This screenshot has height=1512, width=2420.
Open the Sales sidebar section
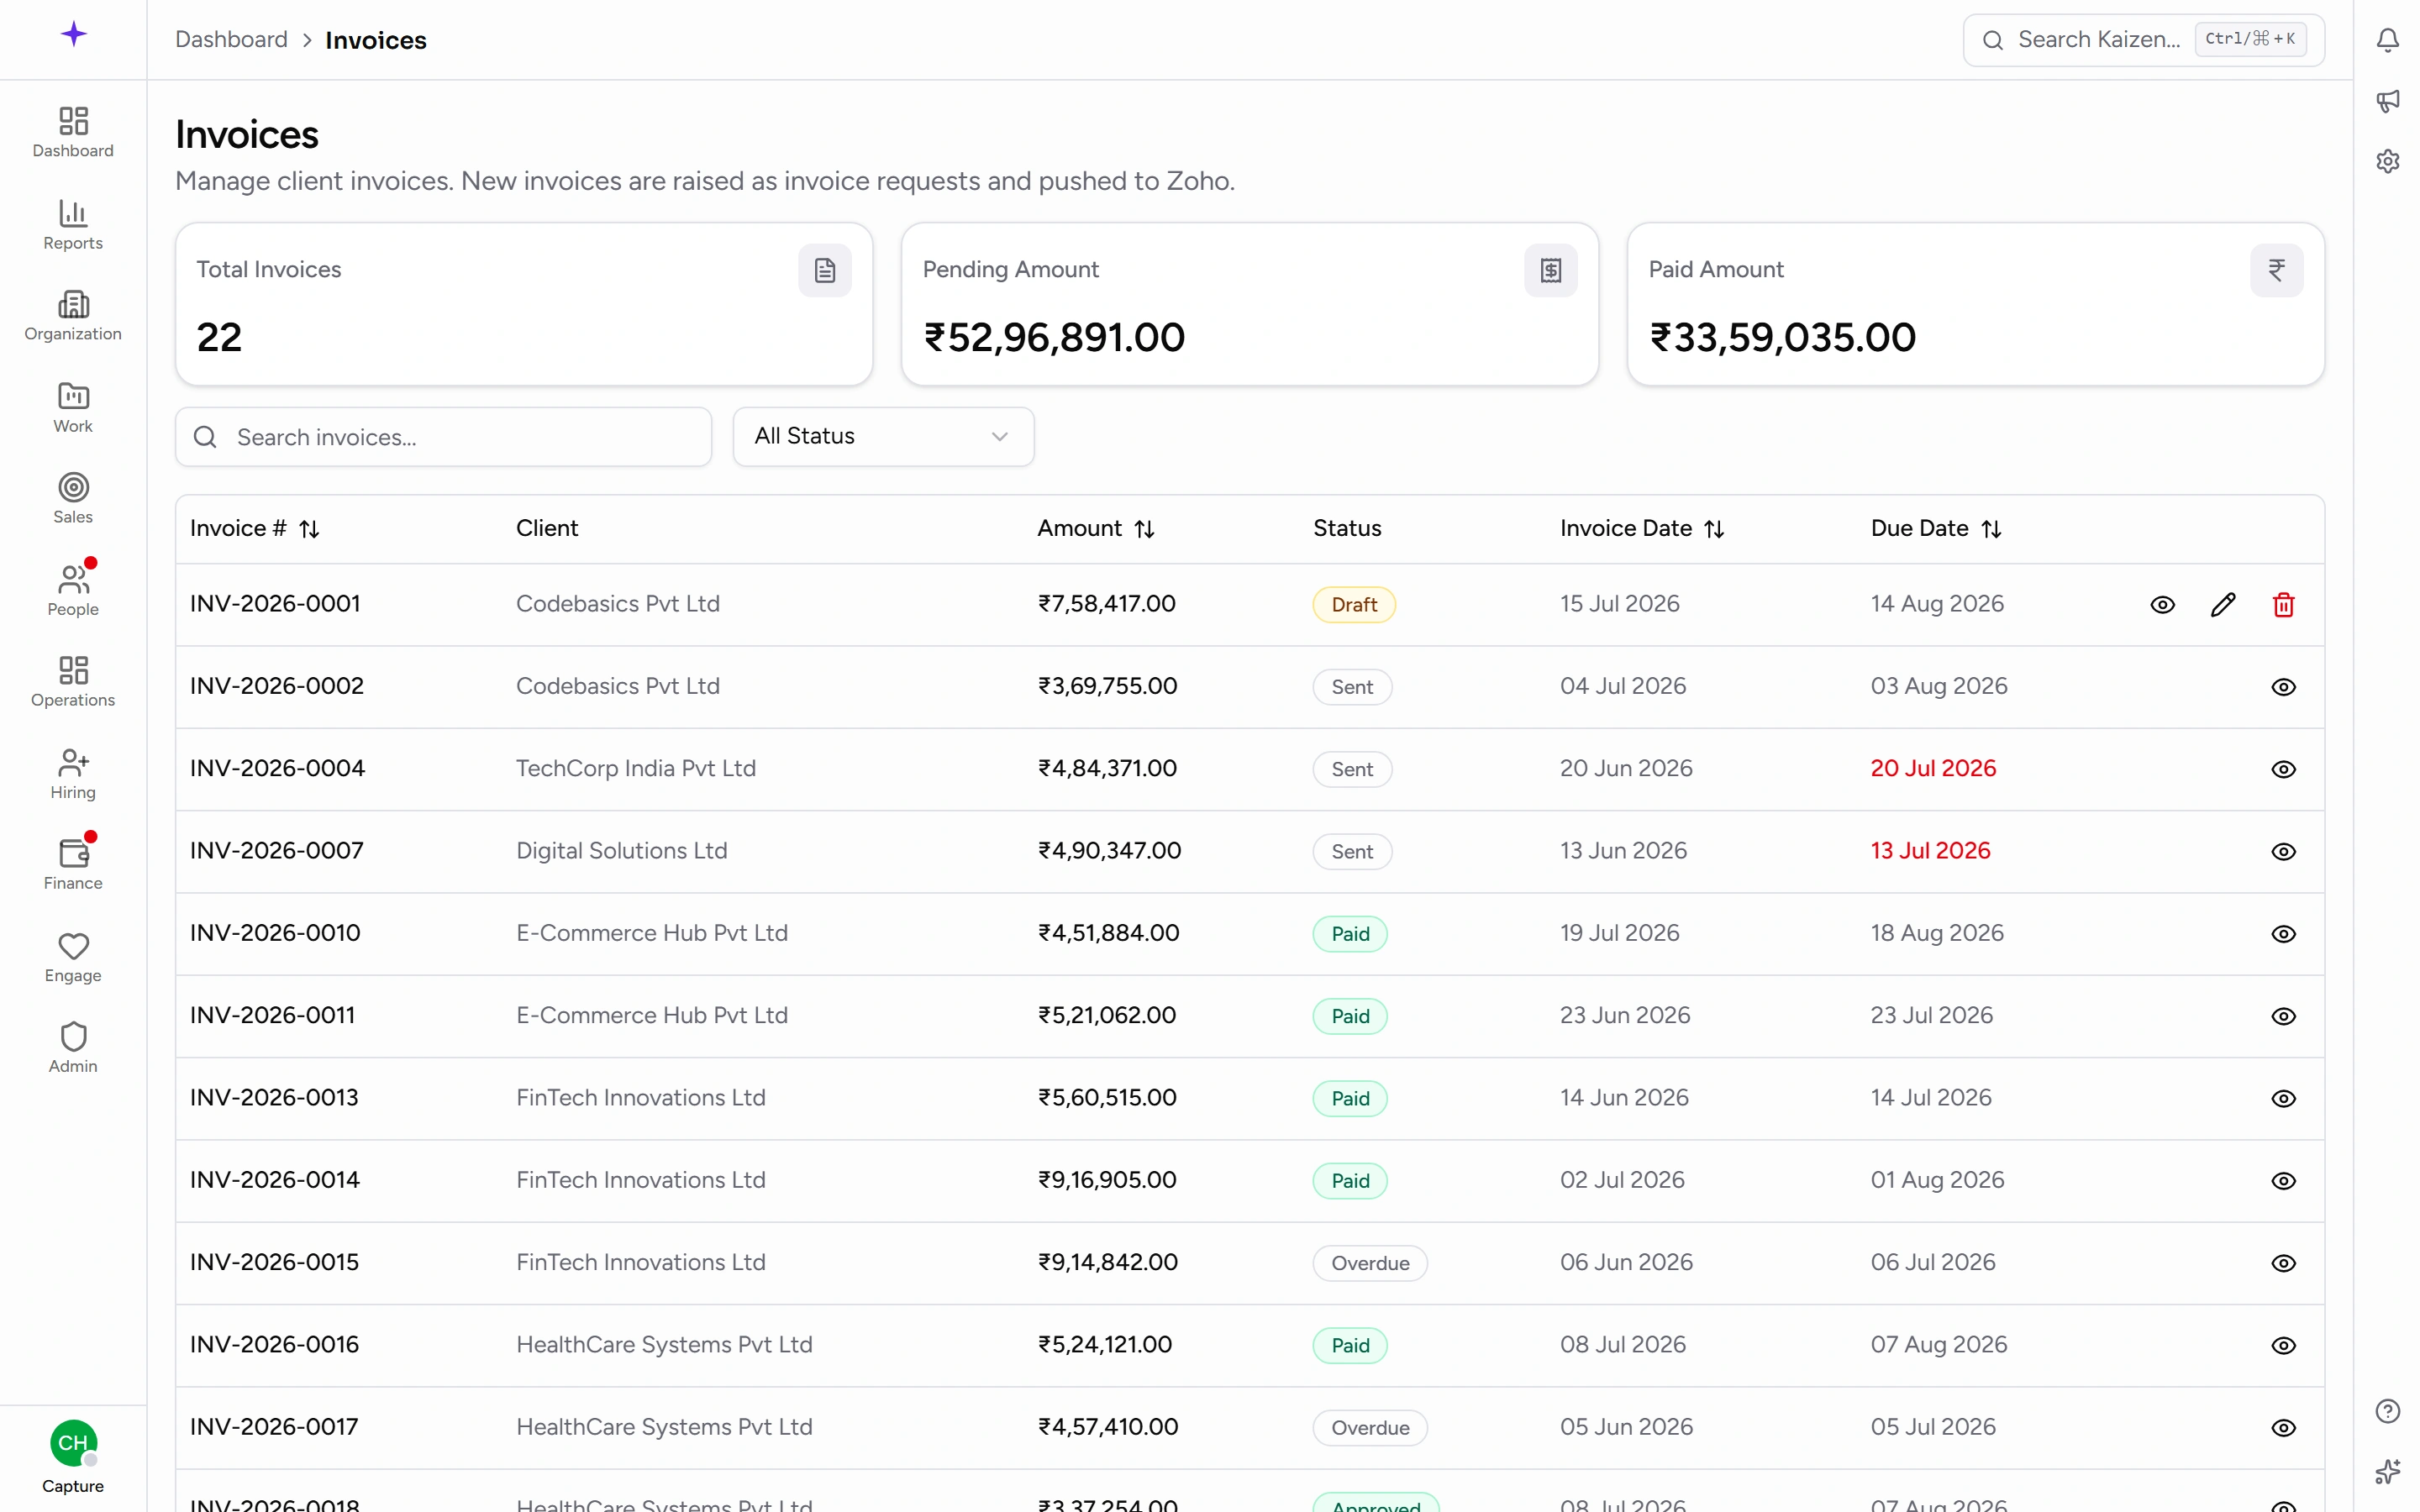coord(73,498)
